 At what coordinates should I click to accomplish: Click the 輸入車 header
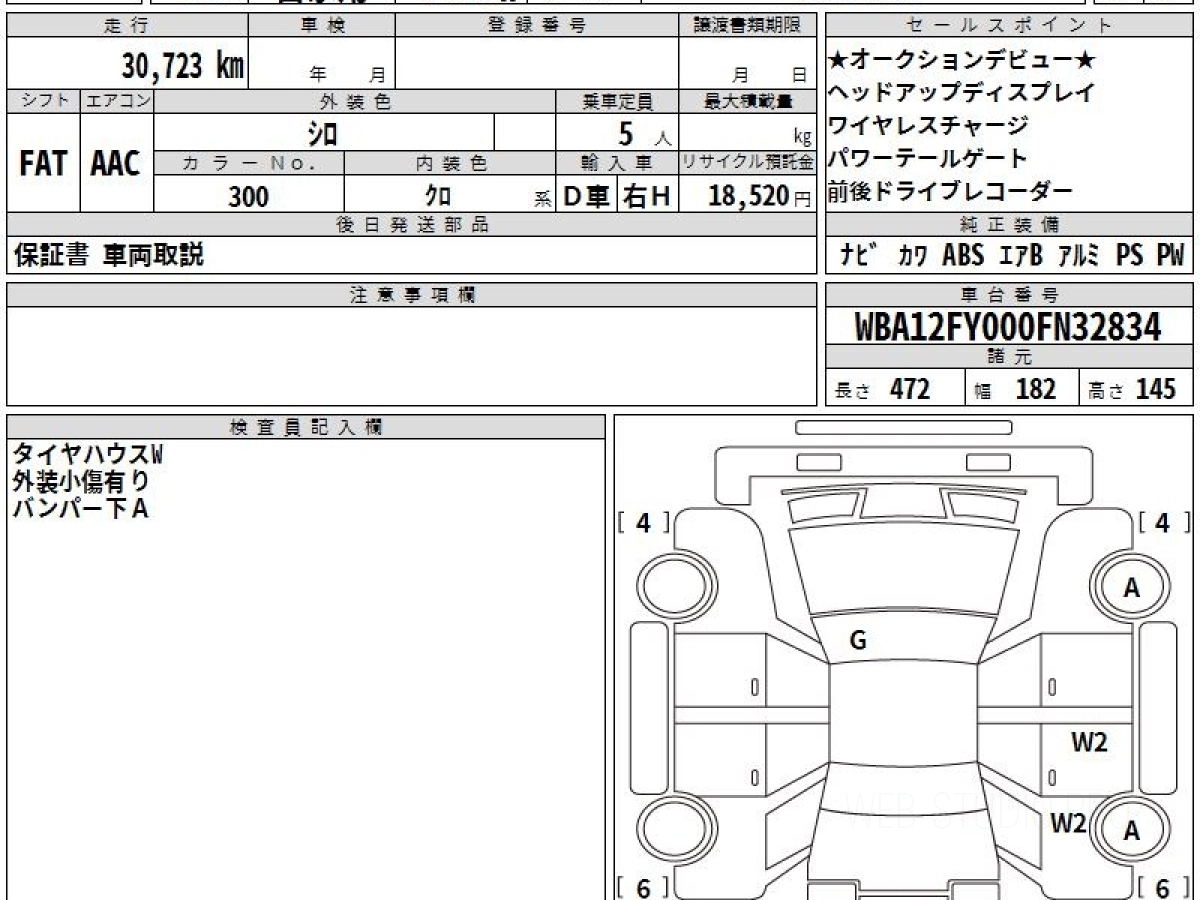click(x=617, y=162)
